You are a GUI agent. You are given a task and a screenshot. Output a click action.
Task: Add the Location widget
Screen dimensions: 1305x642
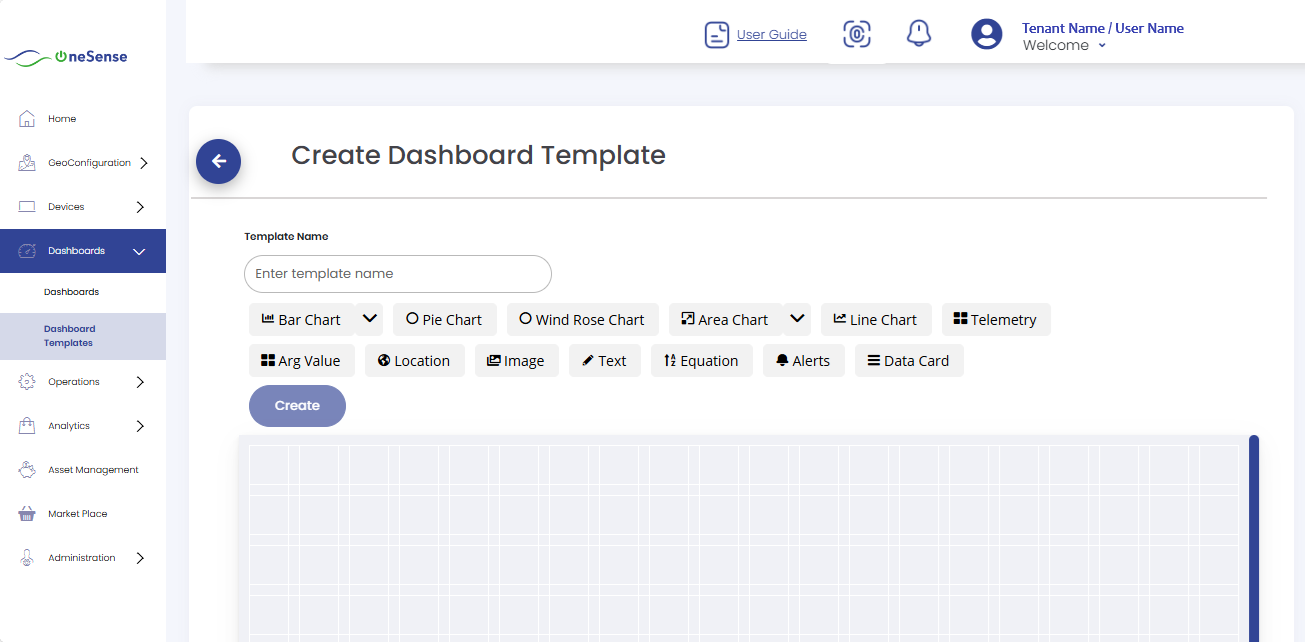tap(414, 360)
